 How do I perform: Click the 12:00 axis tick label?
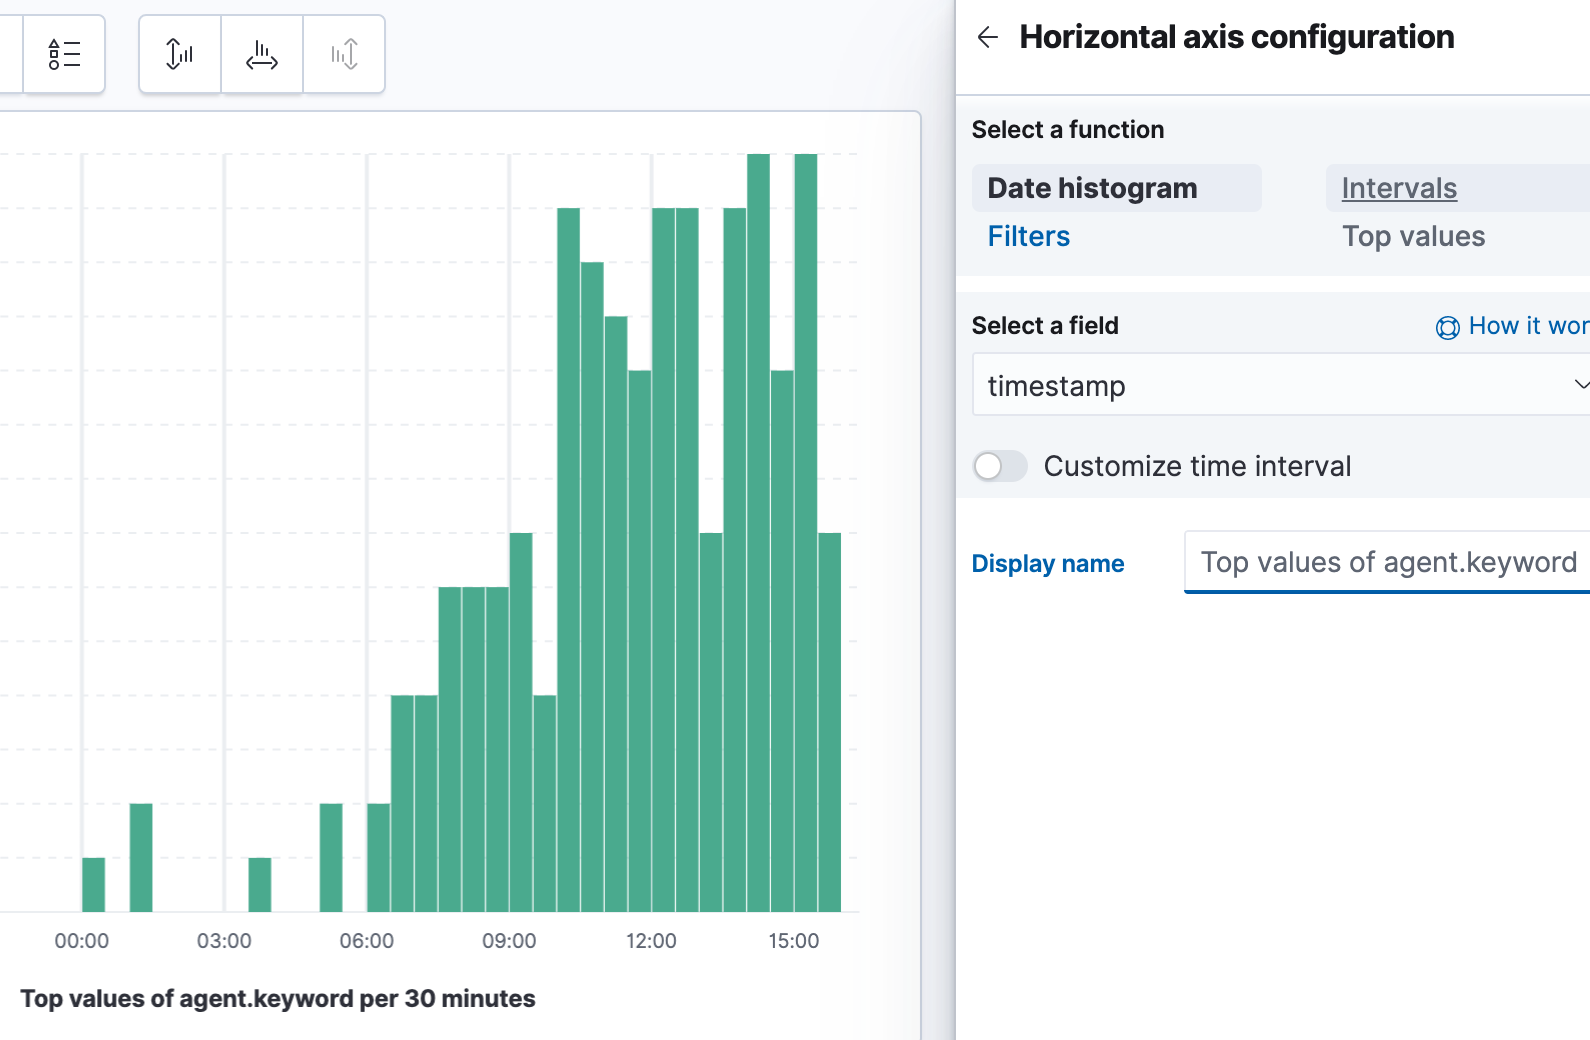coord(651,941)
